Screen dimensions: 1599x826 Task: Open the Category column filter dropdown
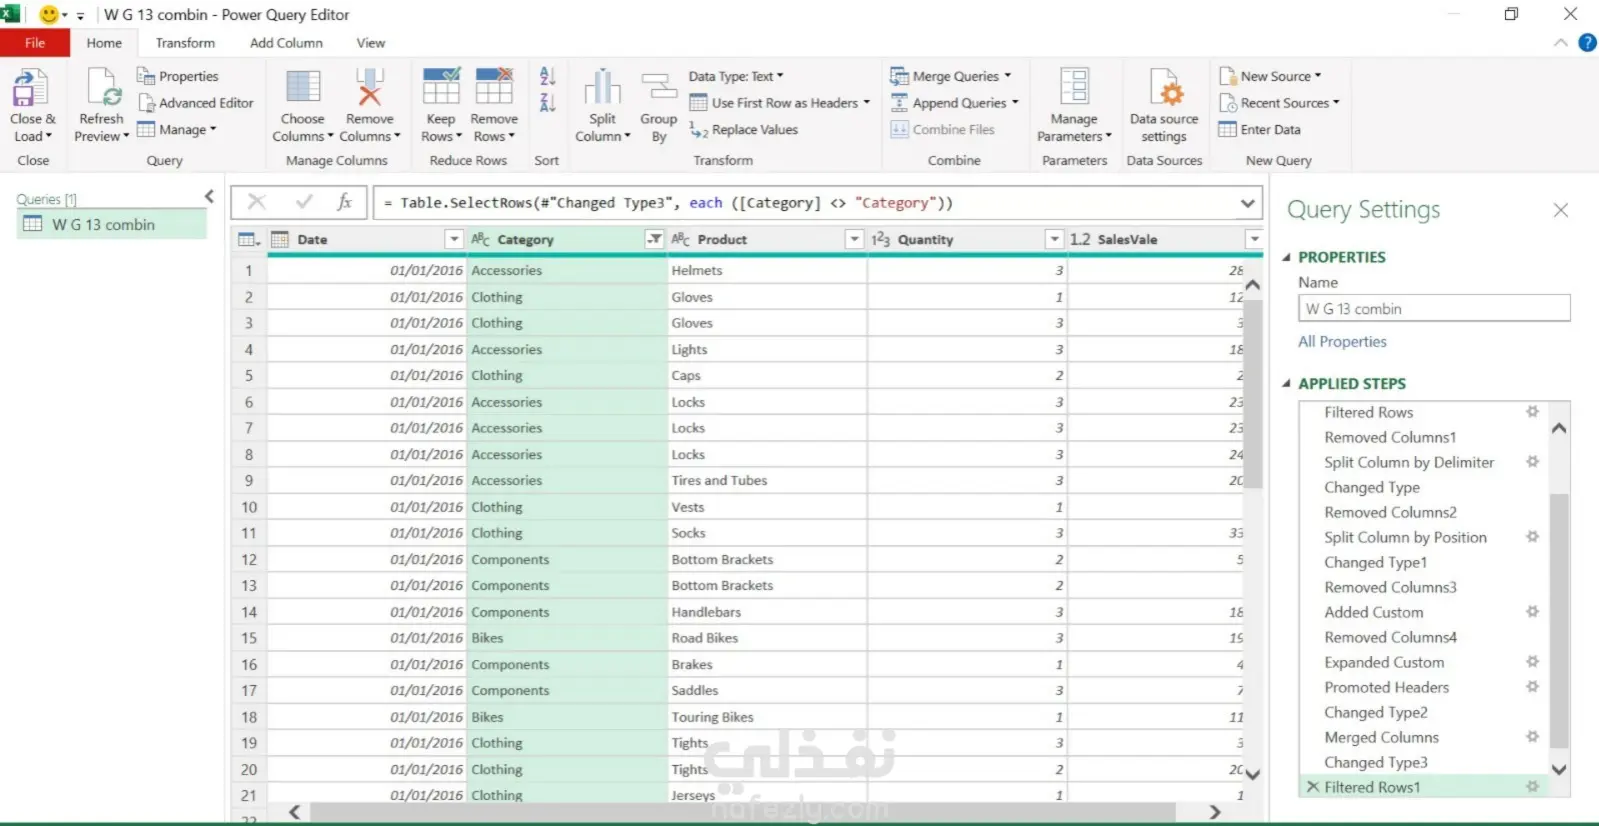654,240
